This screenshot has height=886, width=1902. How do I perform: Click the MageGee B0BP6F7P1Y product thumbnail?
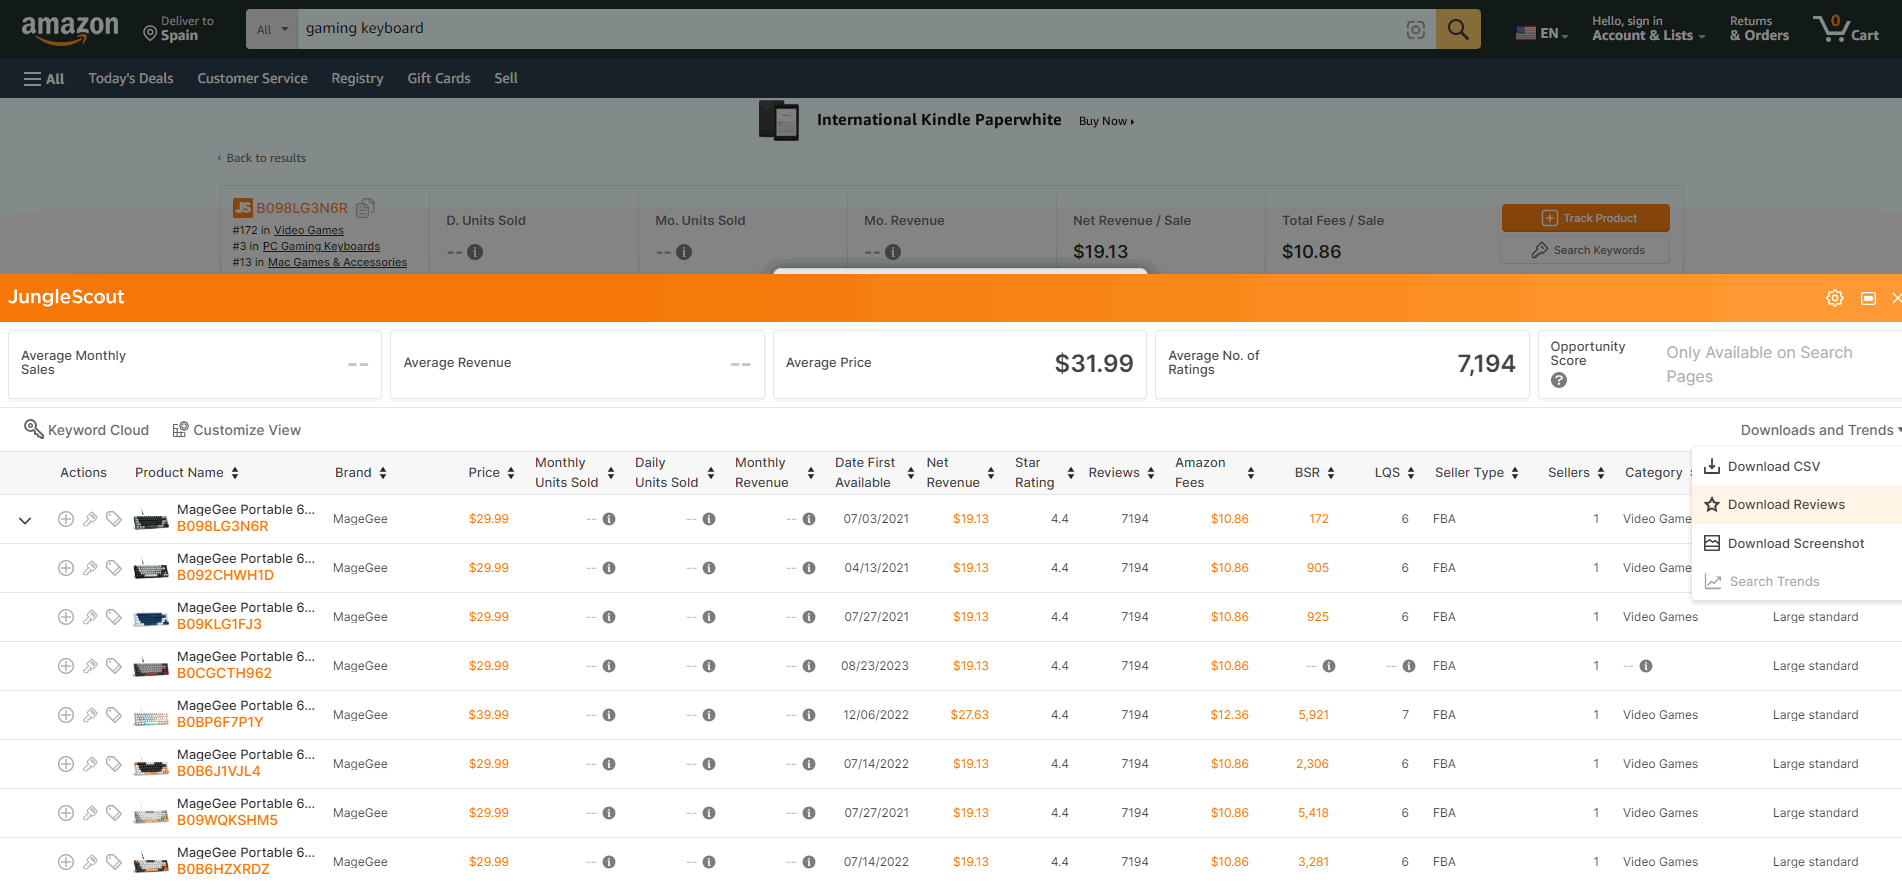click(151, 716)
